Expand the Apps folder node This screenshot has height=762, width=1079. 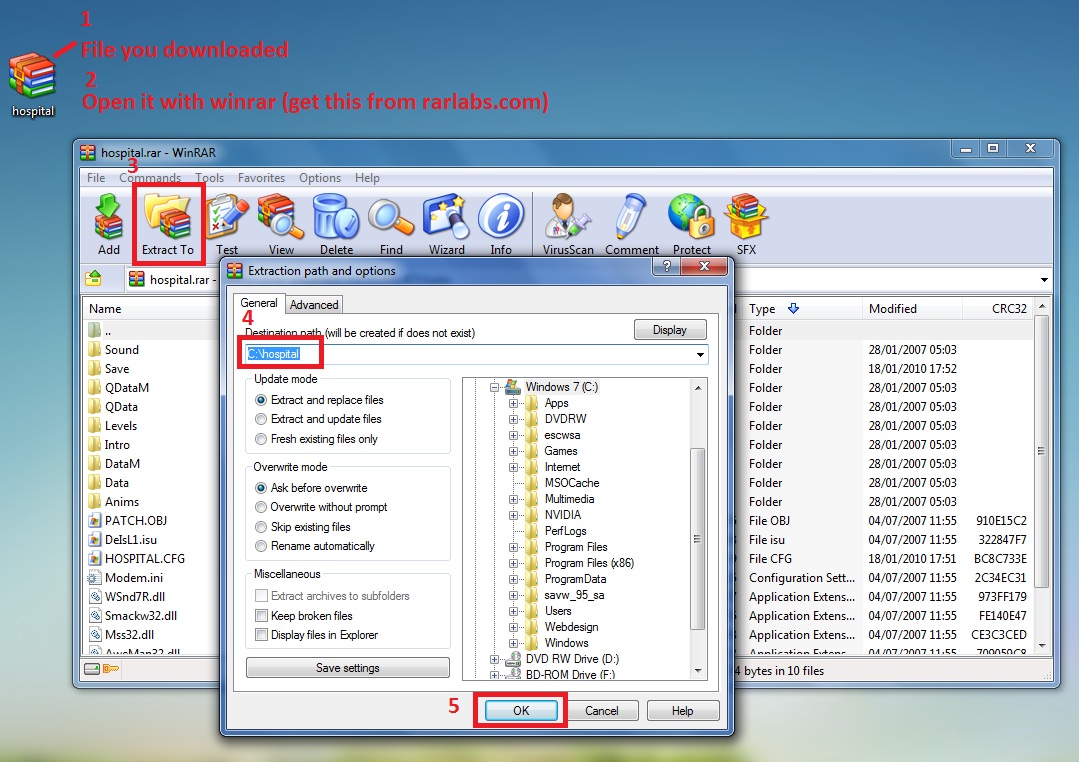click(x=513, y=403)
